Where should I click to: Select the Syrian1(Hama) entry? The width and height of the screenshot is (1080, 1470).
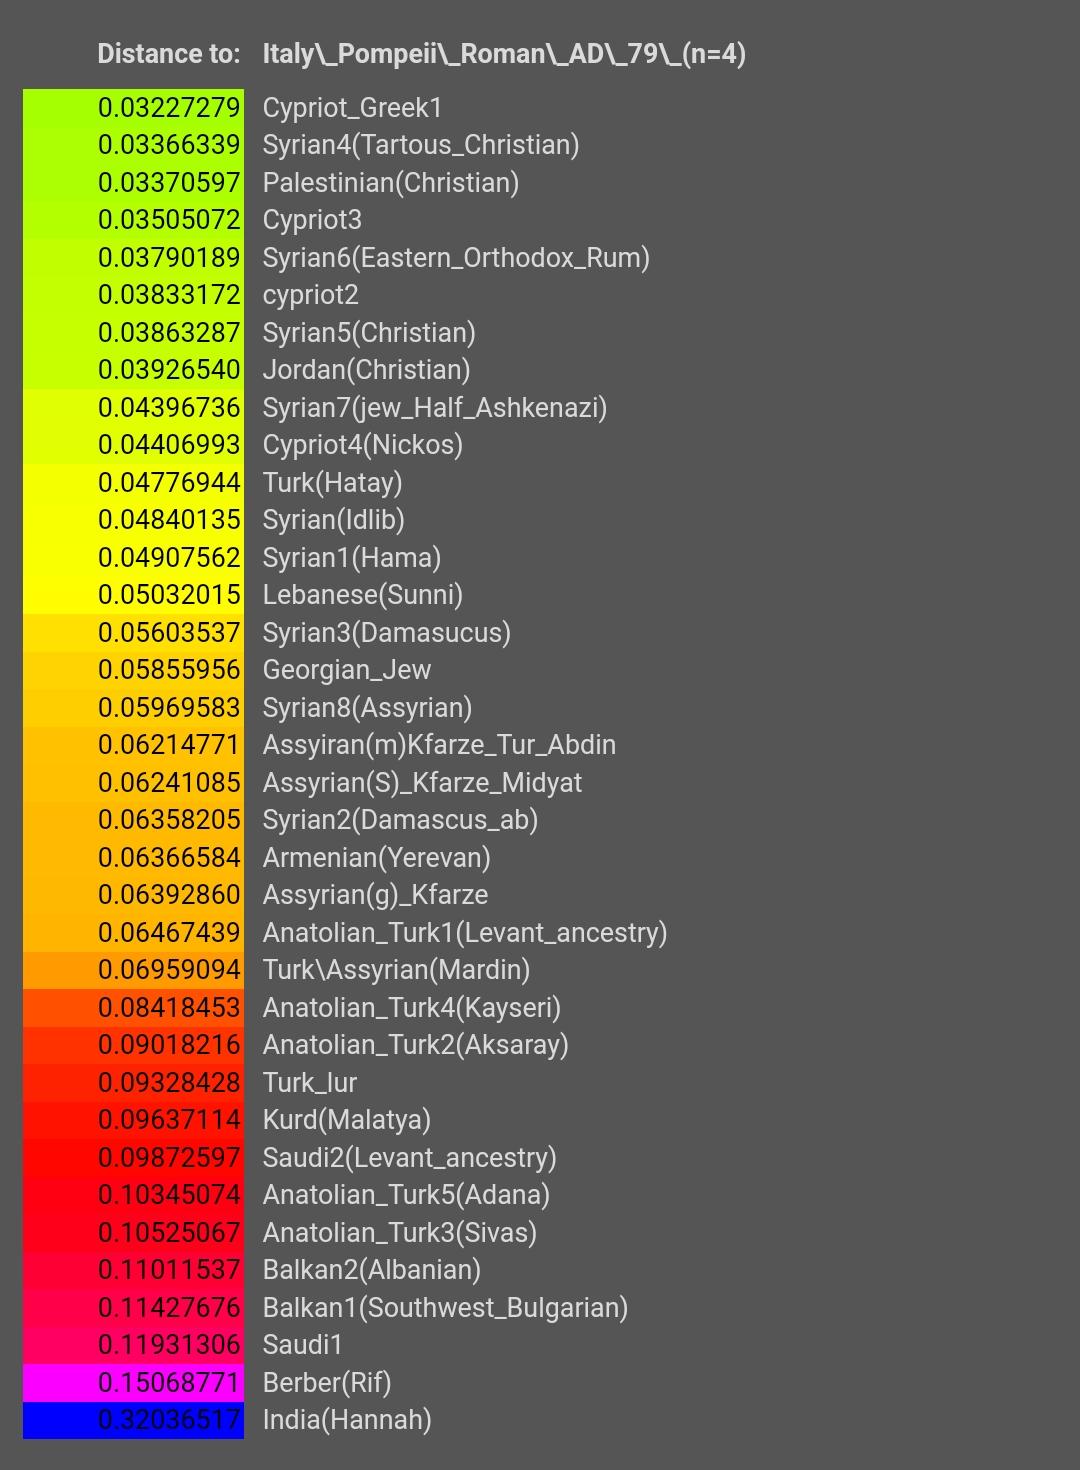[352, 558]
